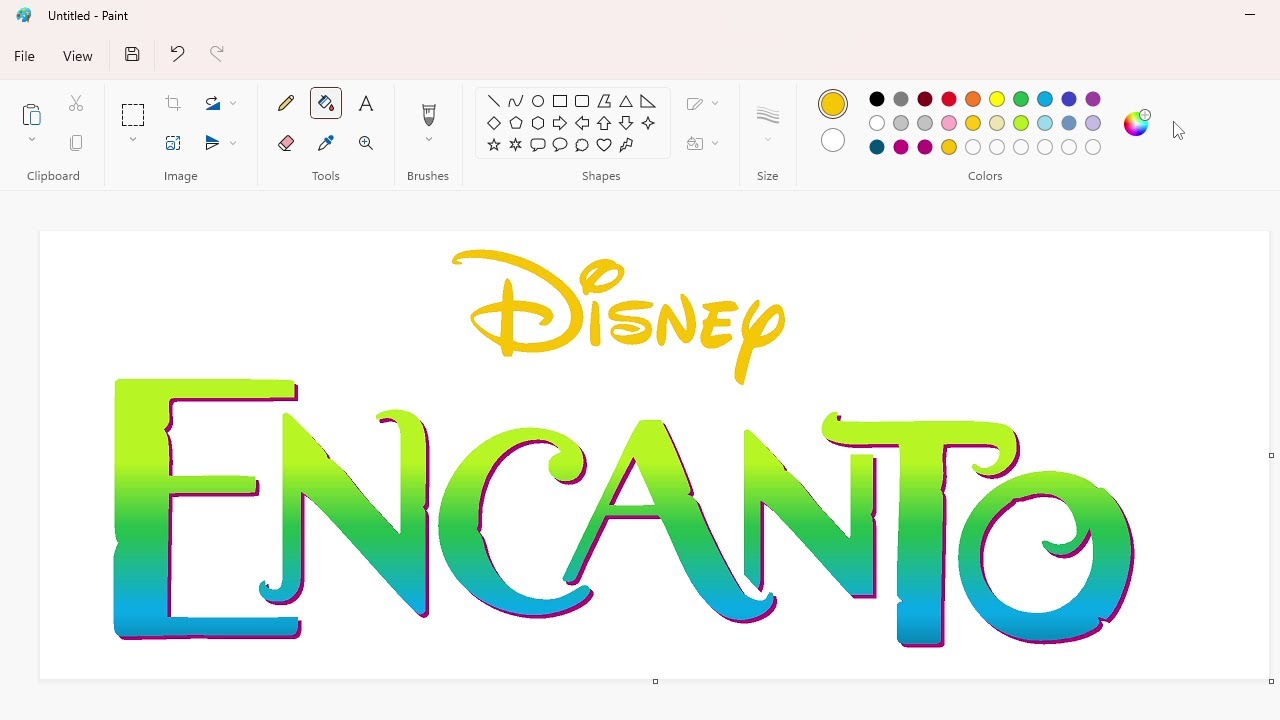Select the Five-point star shape
The image size is (1280, 720).
pyautogui.click(x=494, y=145)
